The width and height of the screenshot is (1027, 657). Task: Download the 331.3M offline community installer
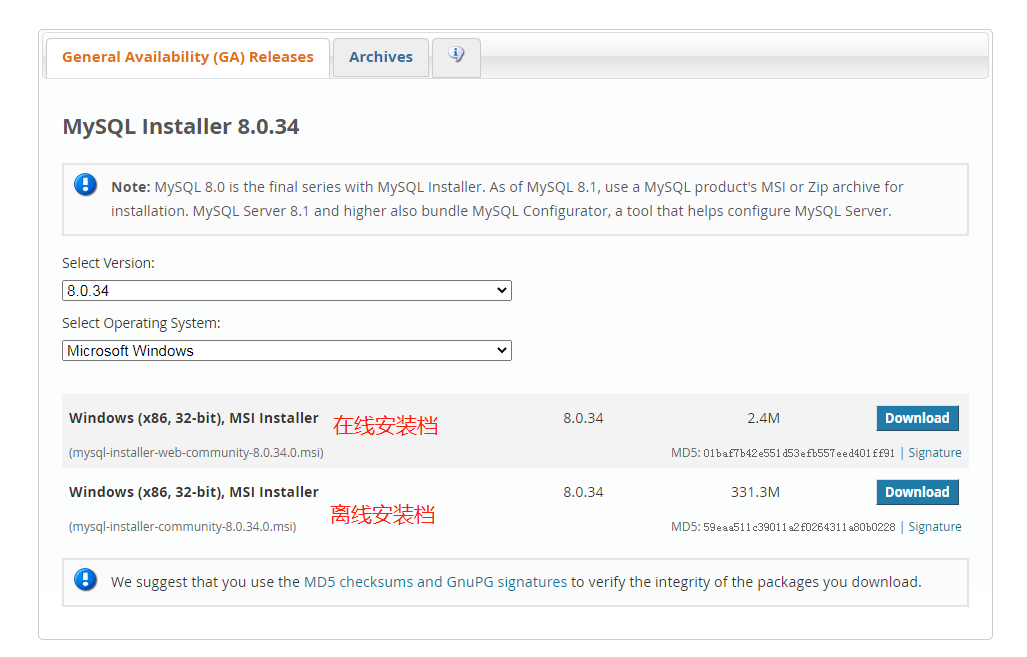point(917,493)
